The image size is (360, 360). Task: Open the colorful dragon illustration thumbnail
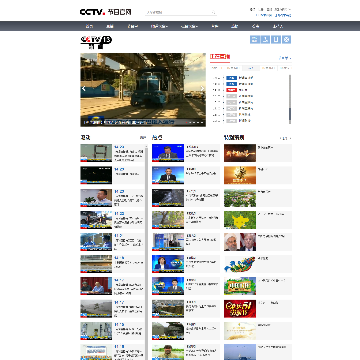click(240, 264)
